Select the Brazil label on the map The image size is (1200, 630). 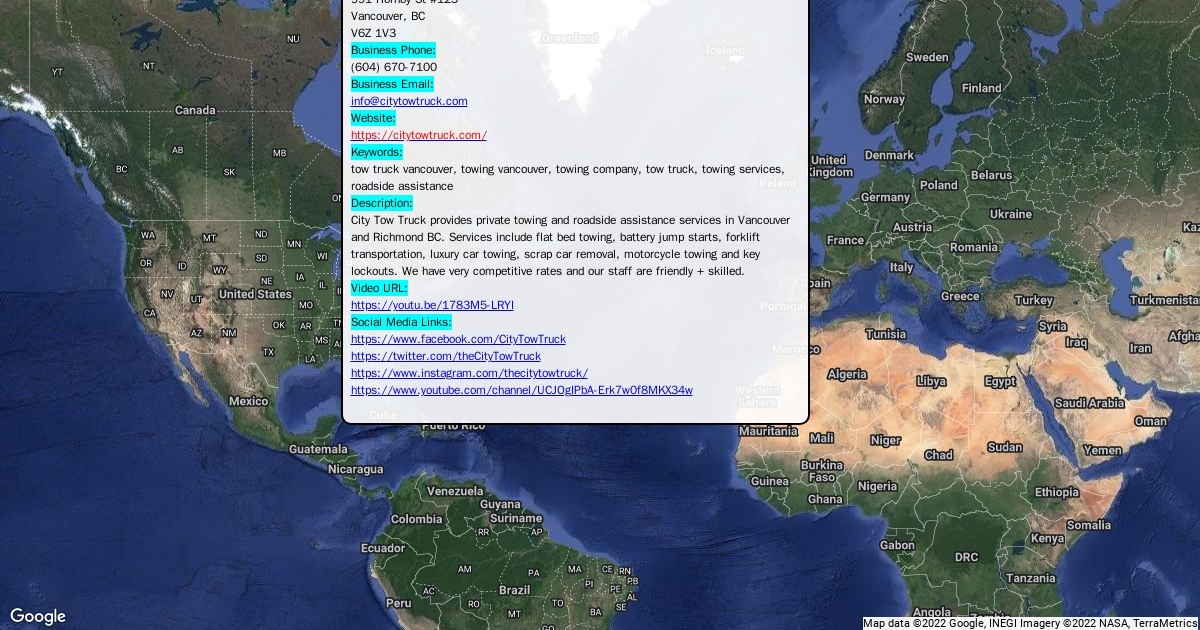[x=514, y=590]
